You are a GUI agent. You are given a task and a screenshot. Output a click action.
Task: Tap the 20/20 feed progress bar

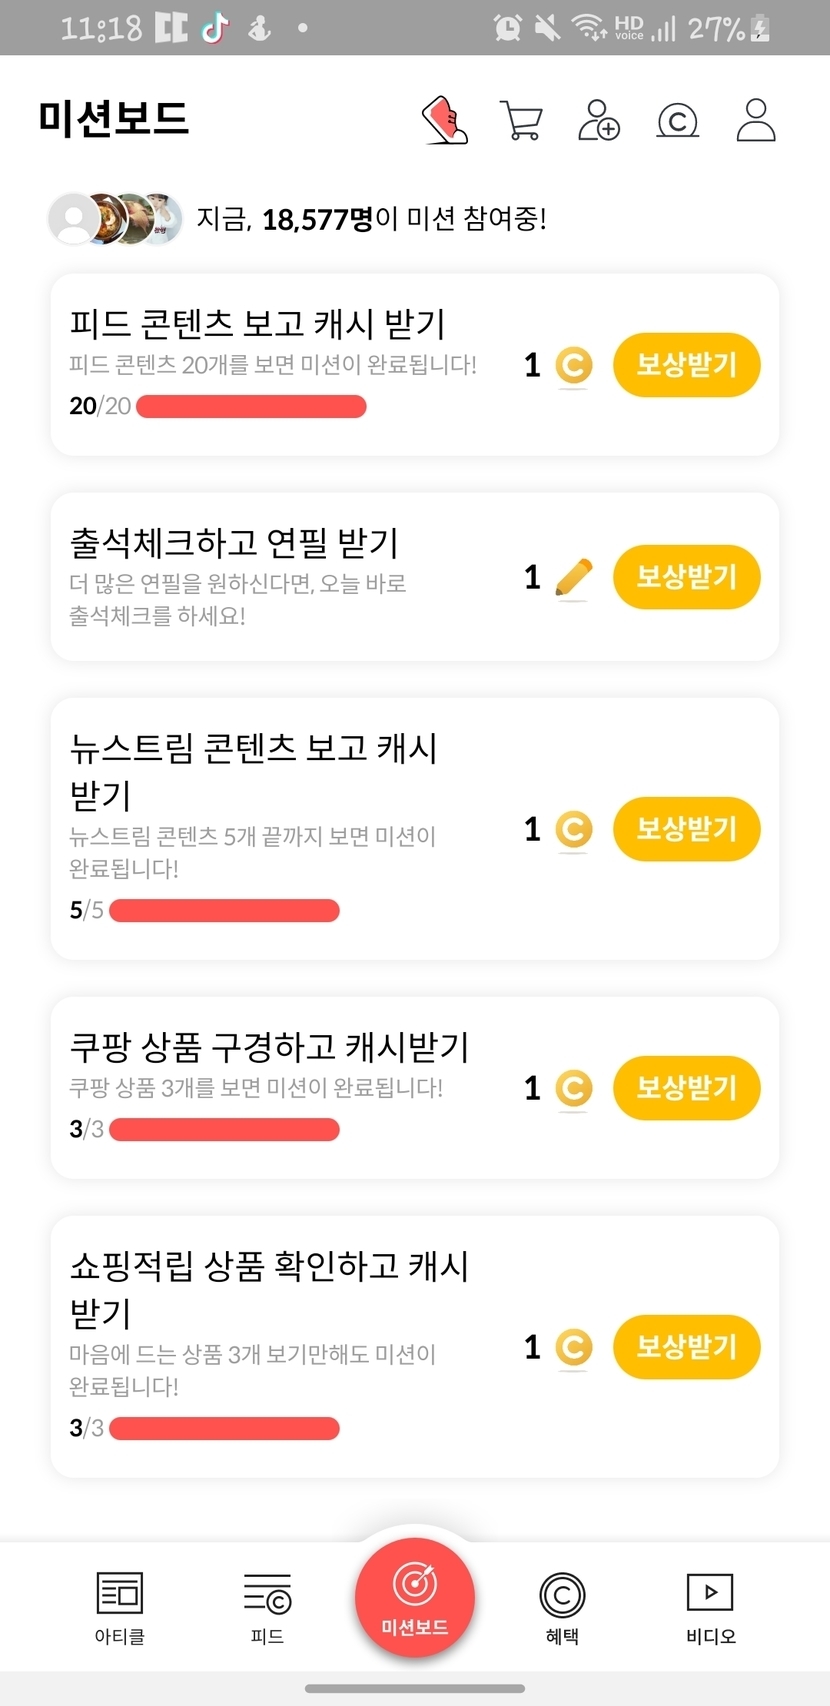click(251, 406)
